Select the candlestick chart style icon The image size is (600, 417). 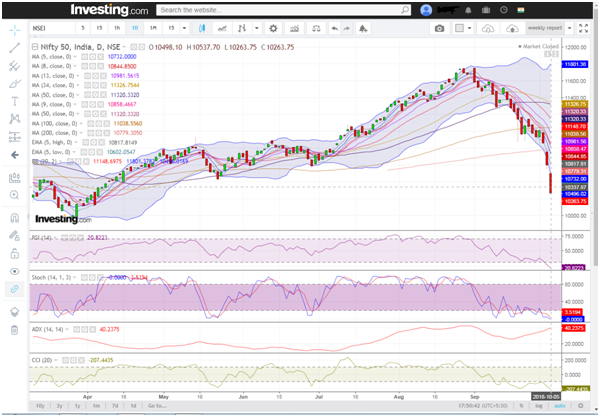pyautogui.click(x=202, y=28)
